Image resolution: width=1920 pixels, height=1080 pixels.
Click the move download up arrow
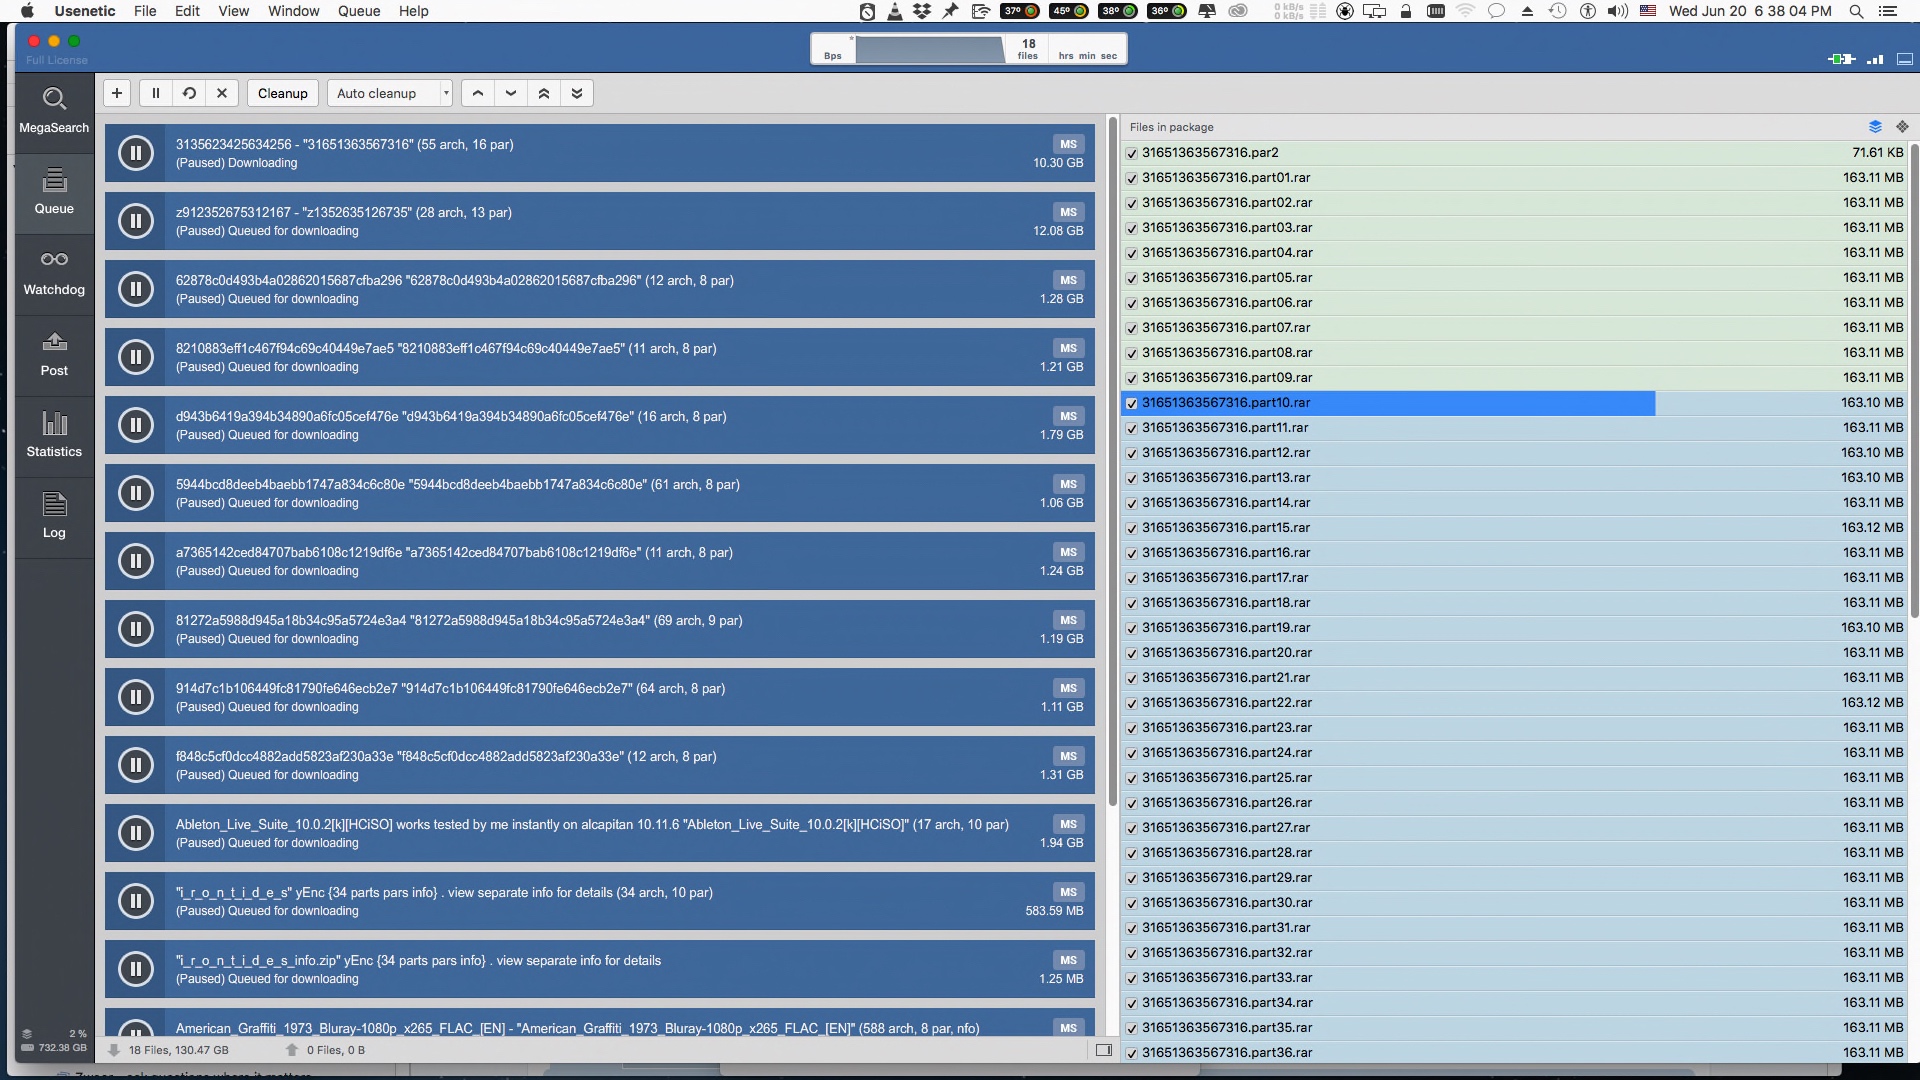(477, 92)
